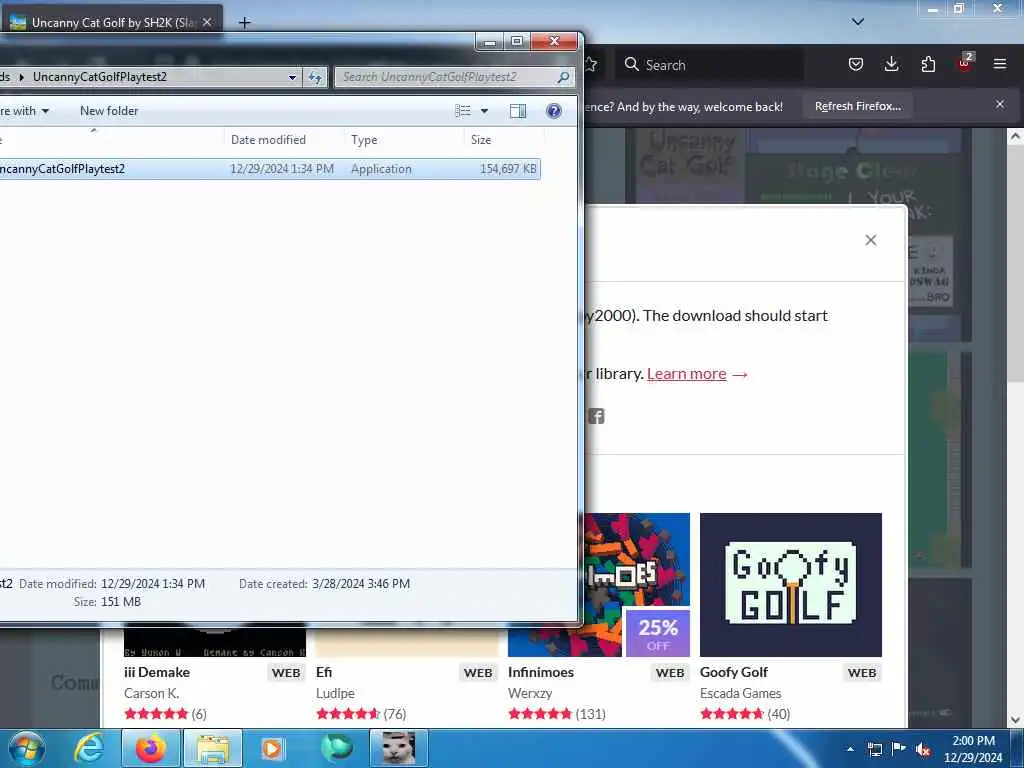The width and height of the screenshot is (1024, 768).
Task: Click the Firefox page scroll up arrow
Action: point(1015,136)
